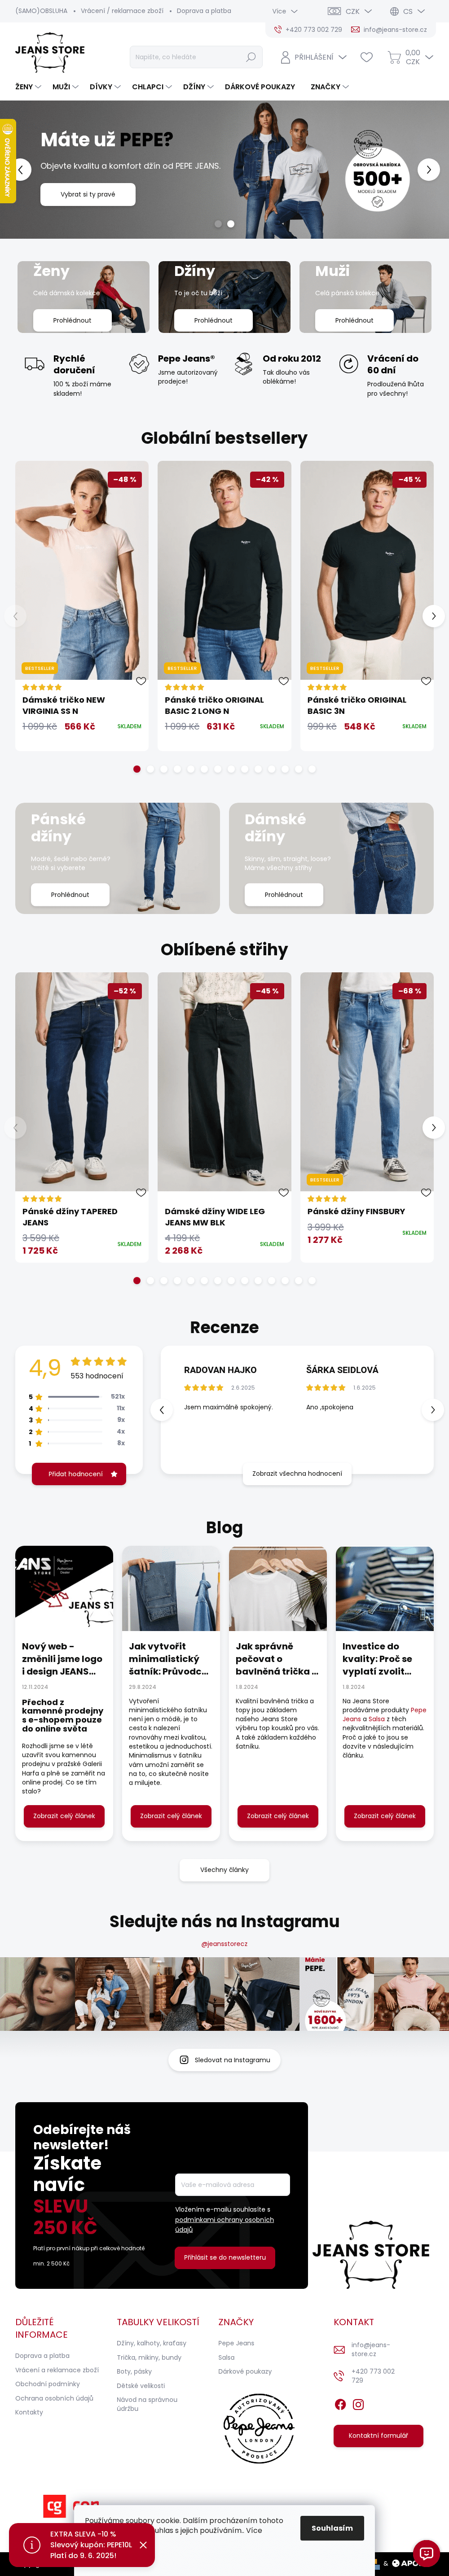This screenshot has height=2576, width=449.
Task: Select second dot under Globální bestsellery
Action: (150, 769)
